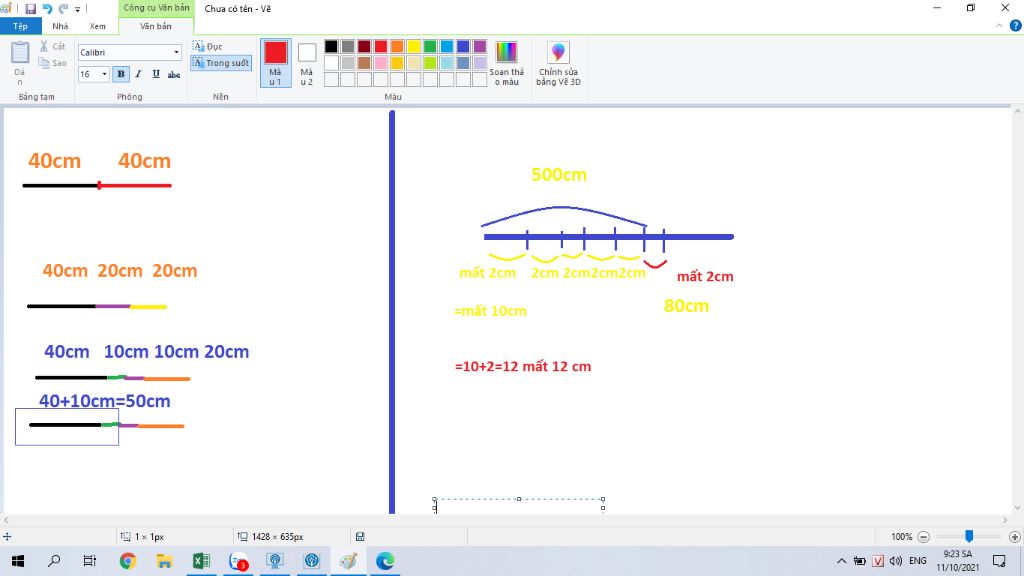Pick the pink color swatch
1024x576 pixels.
click(x=381, y=63)
